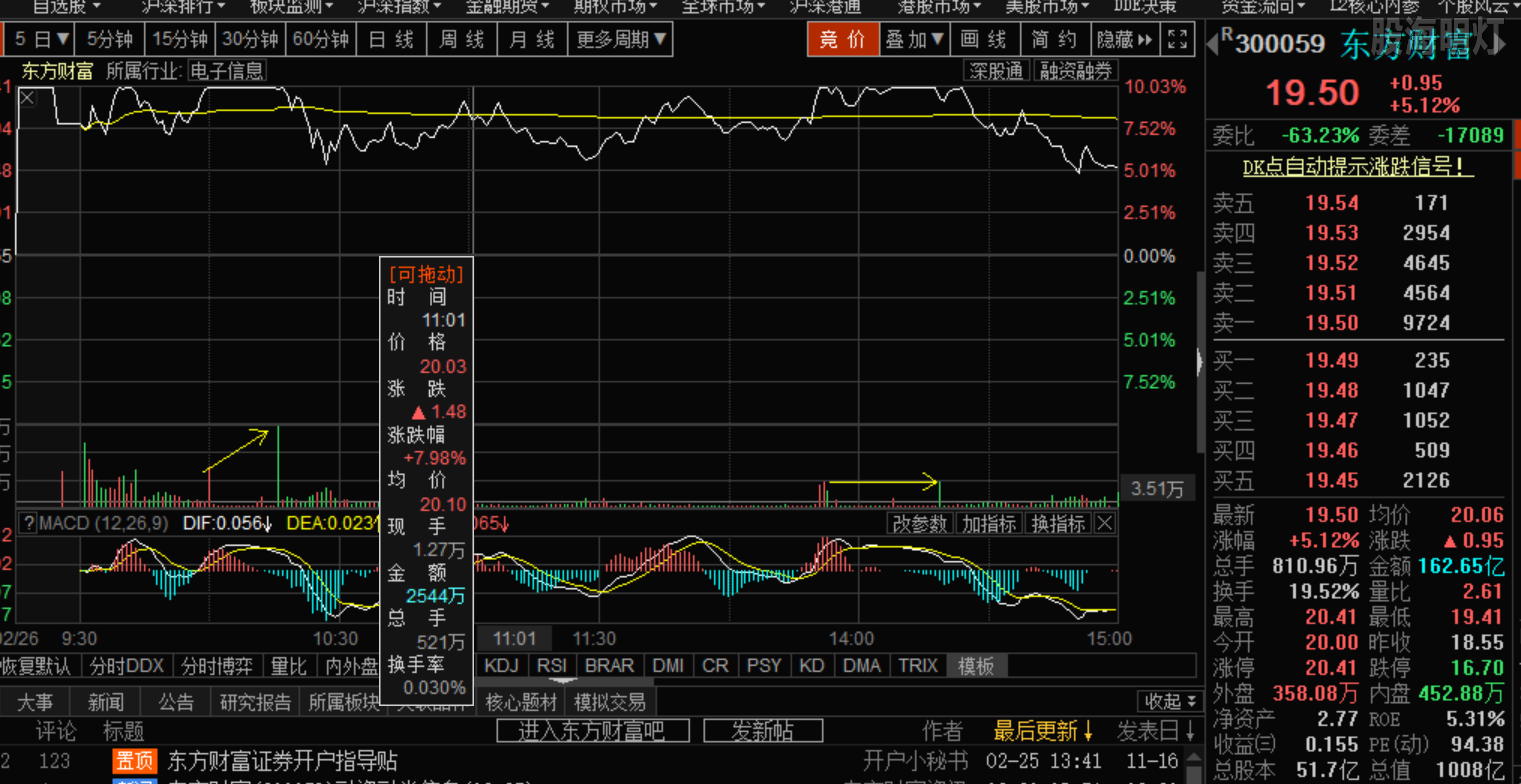The image size is (1521, 784).
Task: Toggle the 竞价 auction view
Action: pyautogui.click(x=841, y=41)
